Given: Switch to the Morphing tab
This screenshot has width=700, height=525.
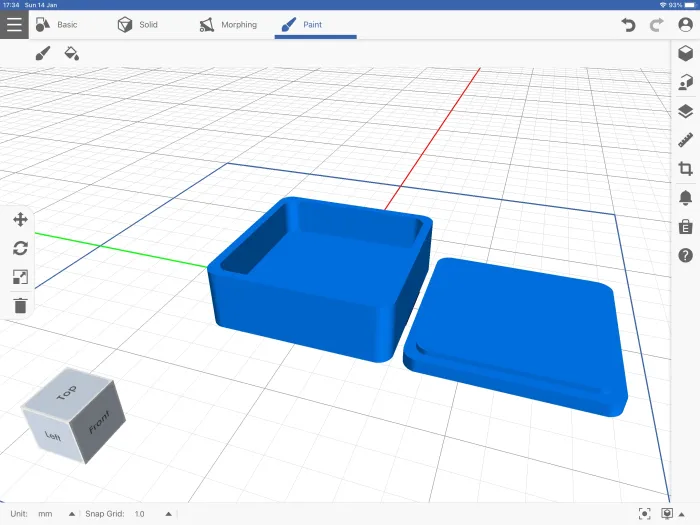Looking at the screenshot, I should tap(228, 24).
